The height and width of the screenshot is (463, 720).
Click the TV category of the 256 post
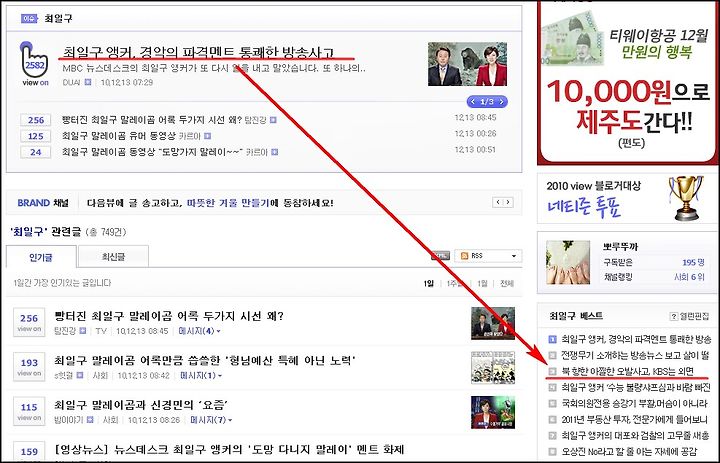pos(101,331)
